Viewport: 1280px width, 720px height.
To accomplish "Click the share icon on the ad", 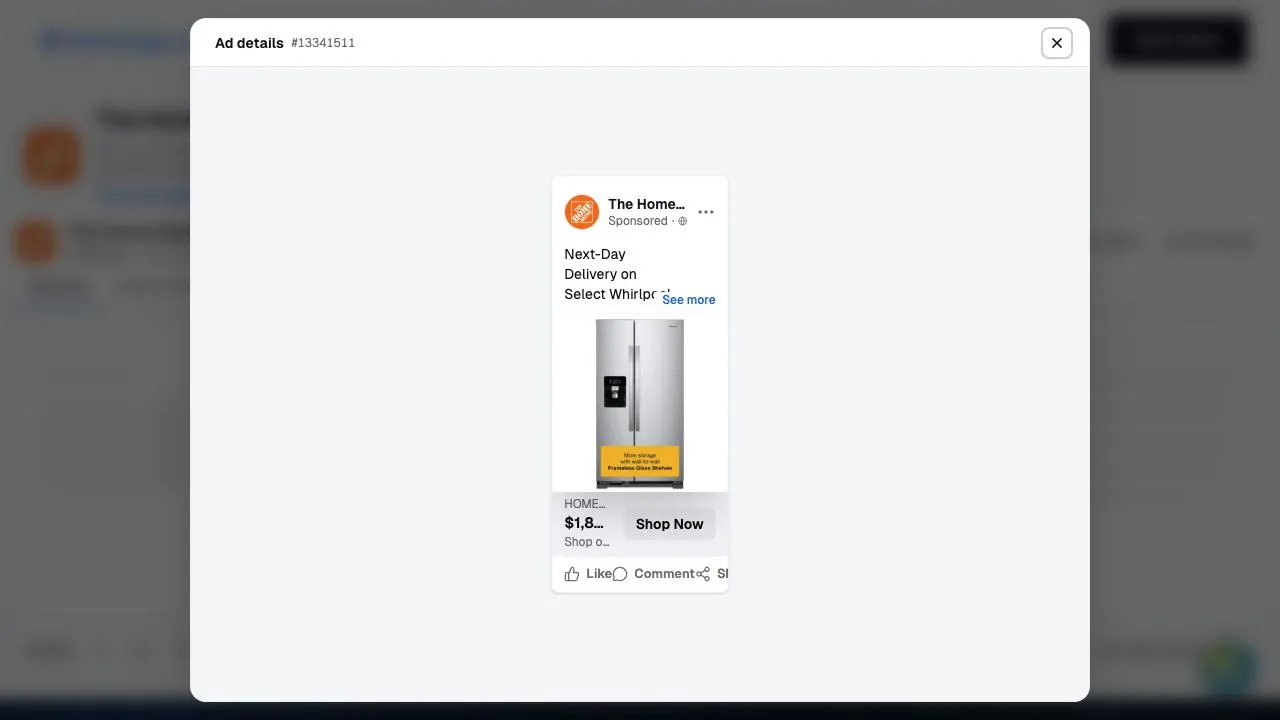I will point(703,574).
